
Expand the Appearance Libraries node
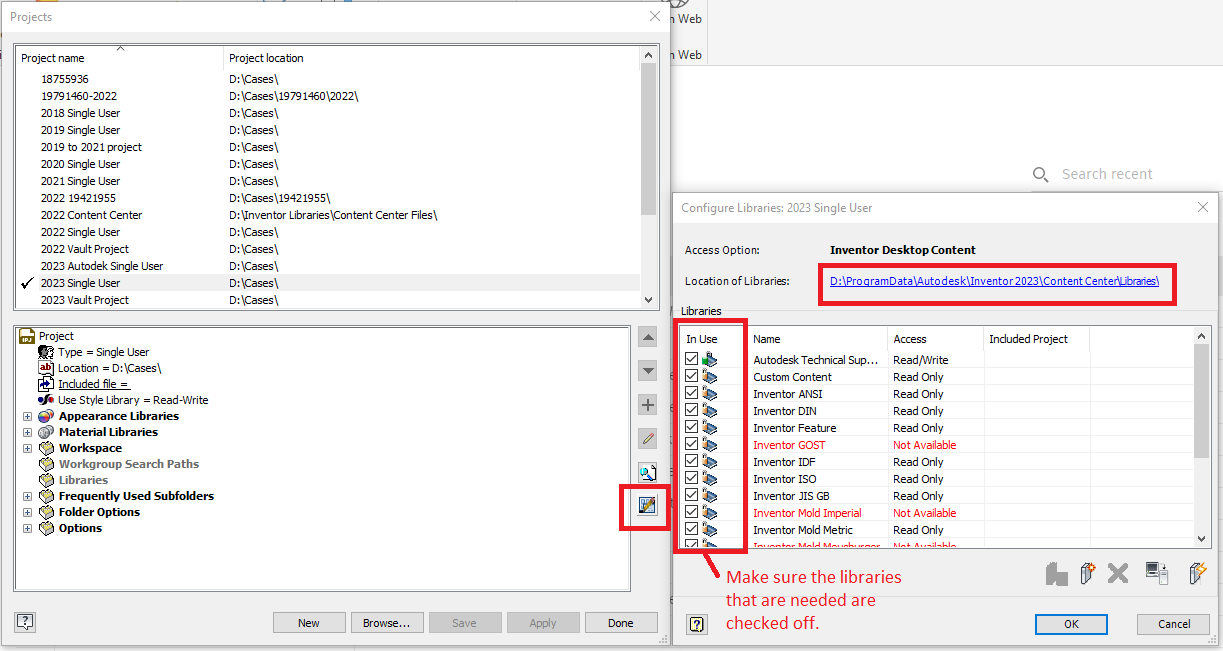click(x=27, y=415)
